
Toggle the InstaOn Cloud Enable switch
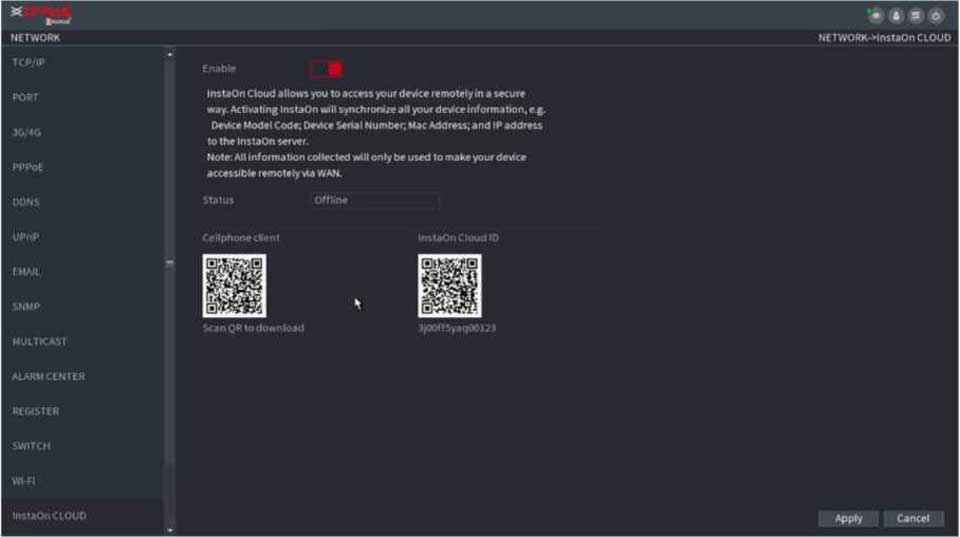[x=326, y=69]
